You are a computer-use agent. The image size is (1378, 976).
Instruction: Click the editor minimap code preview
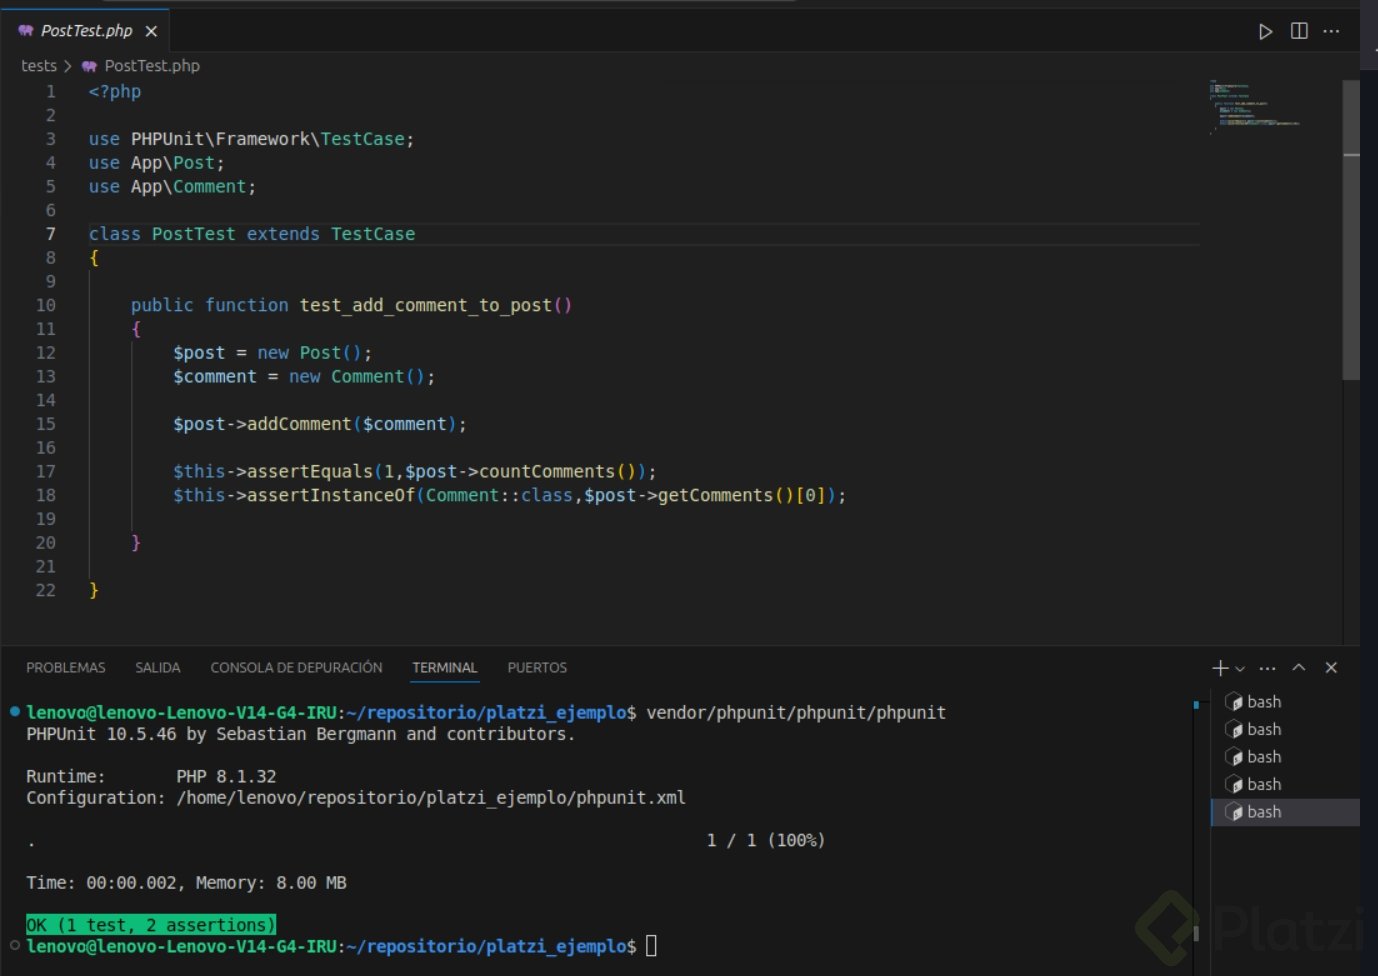tap(1254, 107)
